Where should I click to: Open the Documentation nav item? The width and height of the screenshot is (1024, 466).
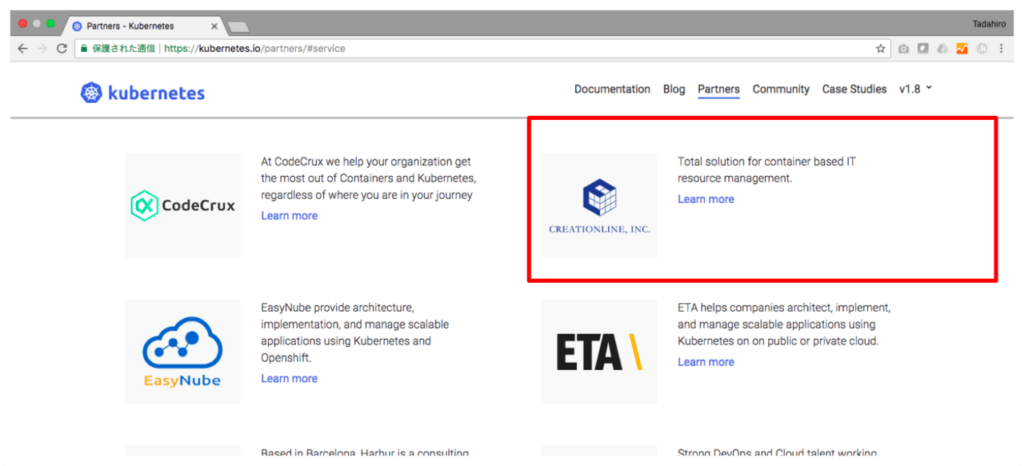(x=612, y=89)
